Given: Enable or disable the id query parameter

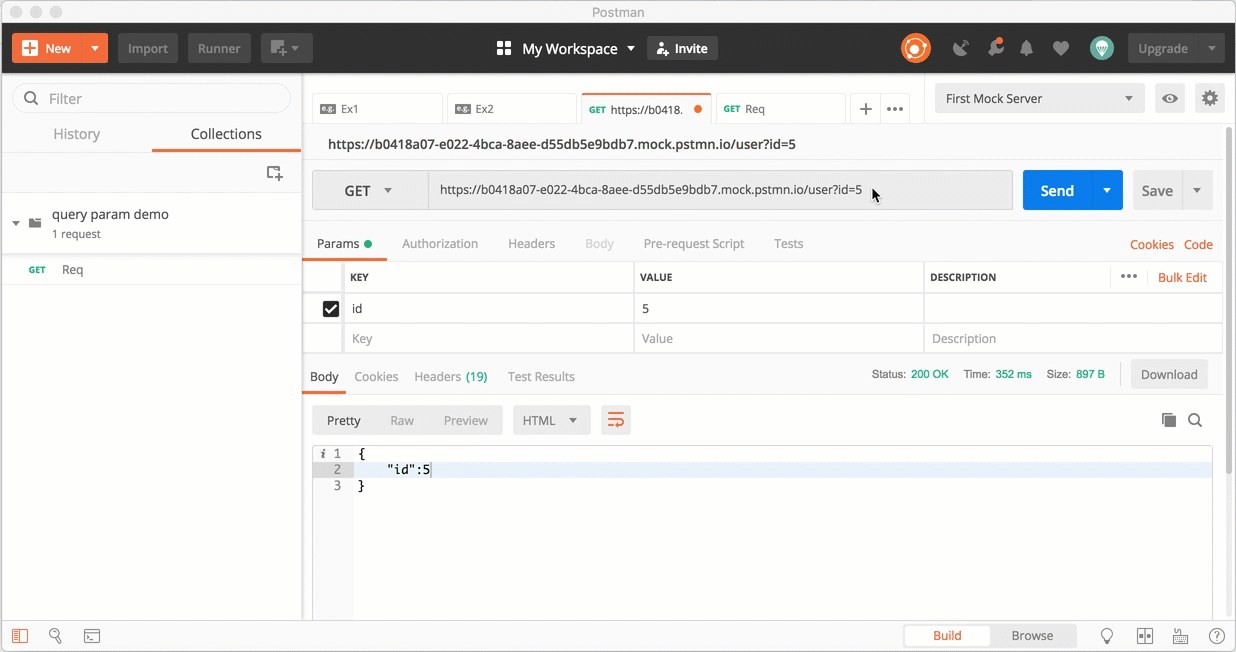Looking at the screenshot, I should click(329, 308).
